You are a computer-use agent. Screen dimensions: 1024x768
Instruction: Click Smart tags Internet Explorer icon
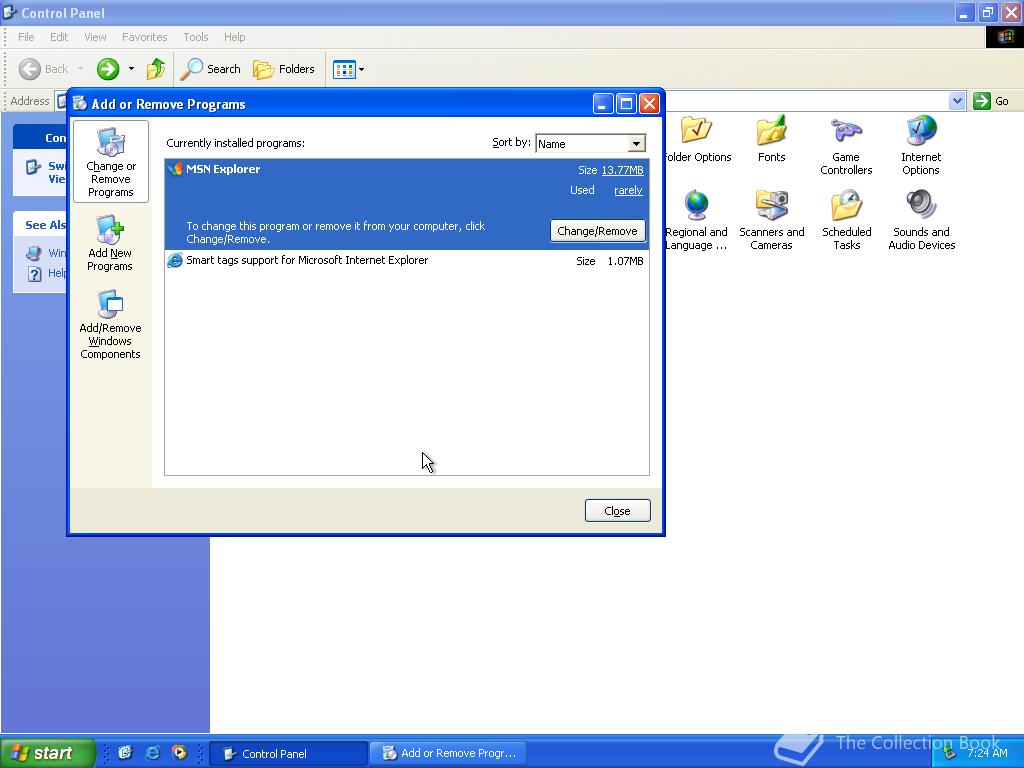coord(174,261)
